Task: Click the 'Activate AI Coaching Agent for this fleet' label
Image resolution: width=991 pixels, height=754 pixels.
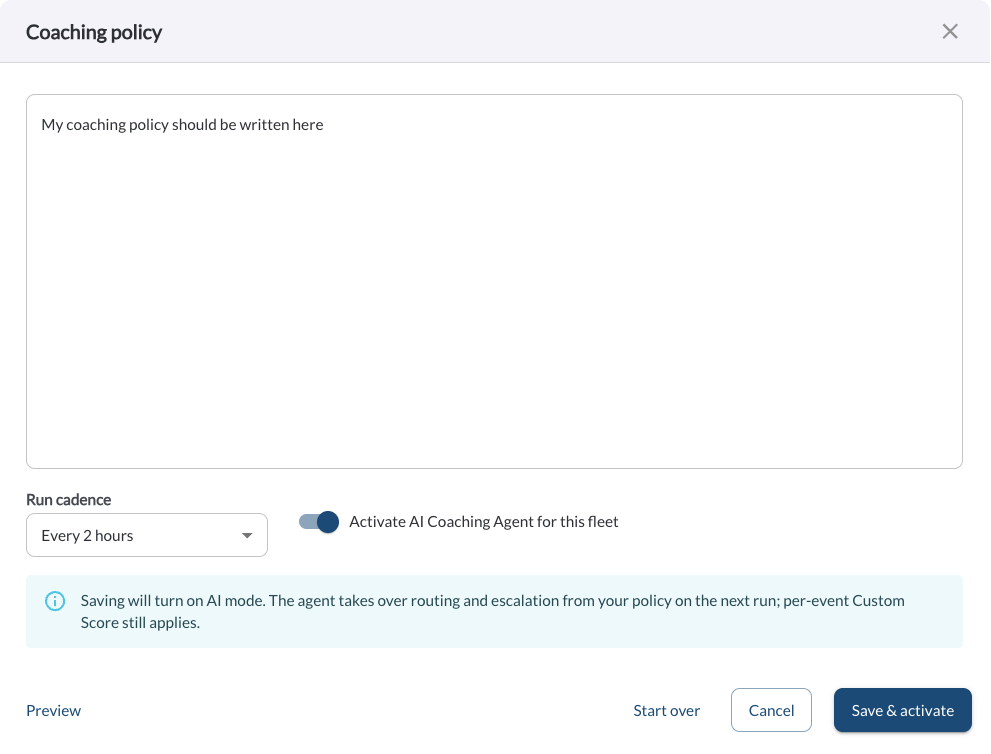Action: coord(483,522)
